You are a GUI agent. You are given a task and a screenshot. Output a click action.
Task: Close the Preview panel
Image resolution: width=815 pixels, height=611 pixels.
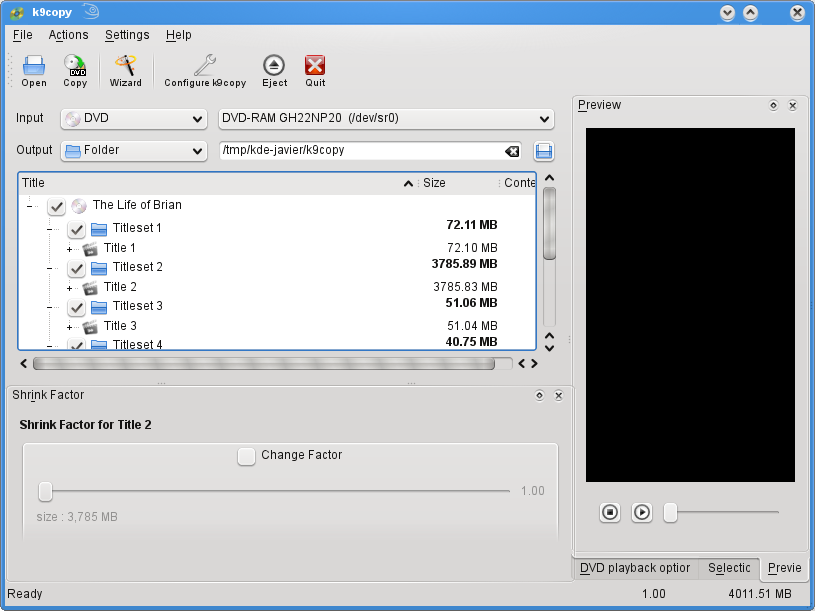(793, 105)
